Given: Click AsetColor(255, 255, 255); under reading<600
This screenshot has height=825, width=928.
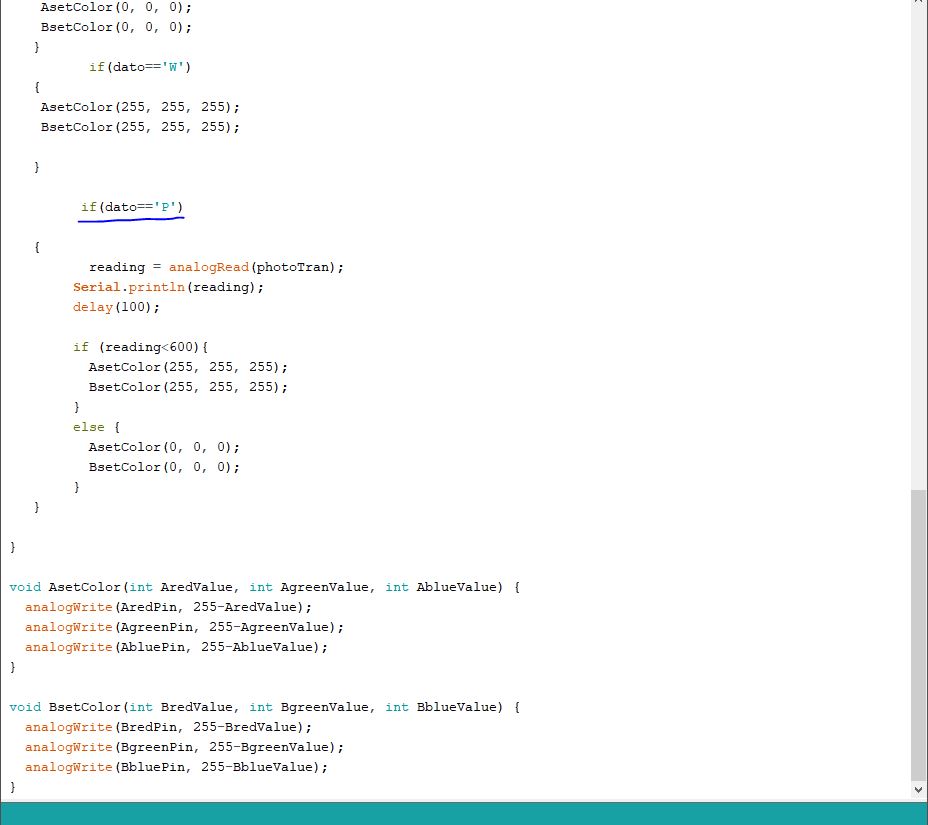Looking at the screenshot, I should [x=188, y=367].
